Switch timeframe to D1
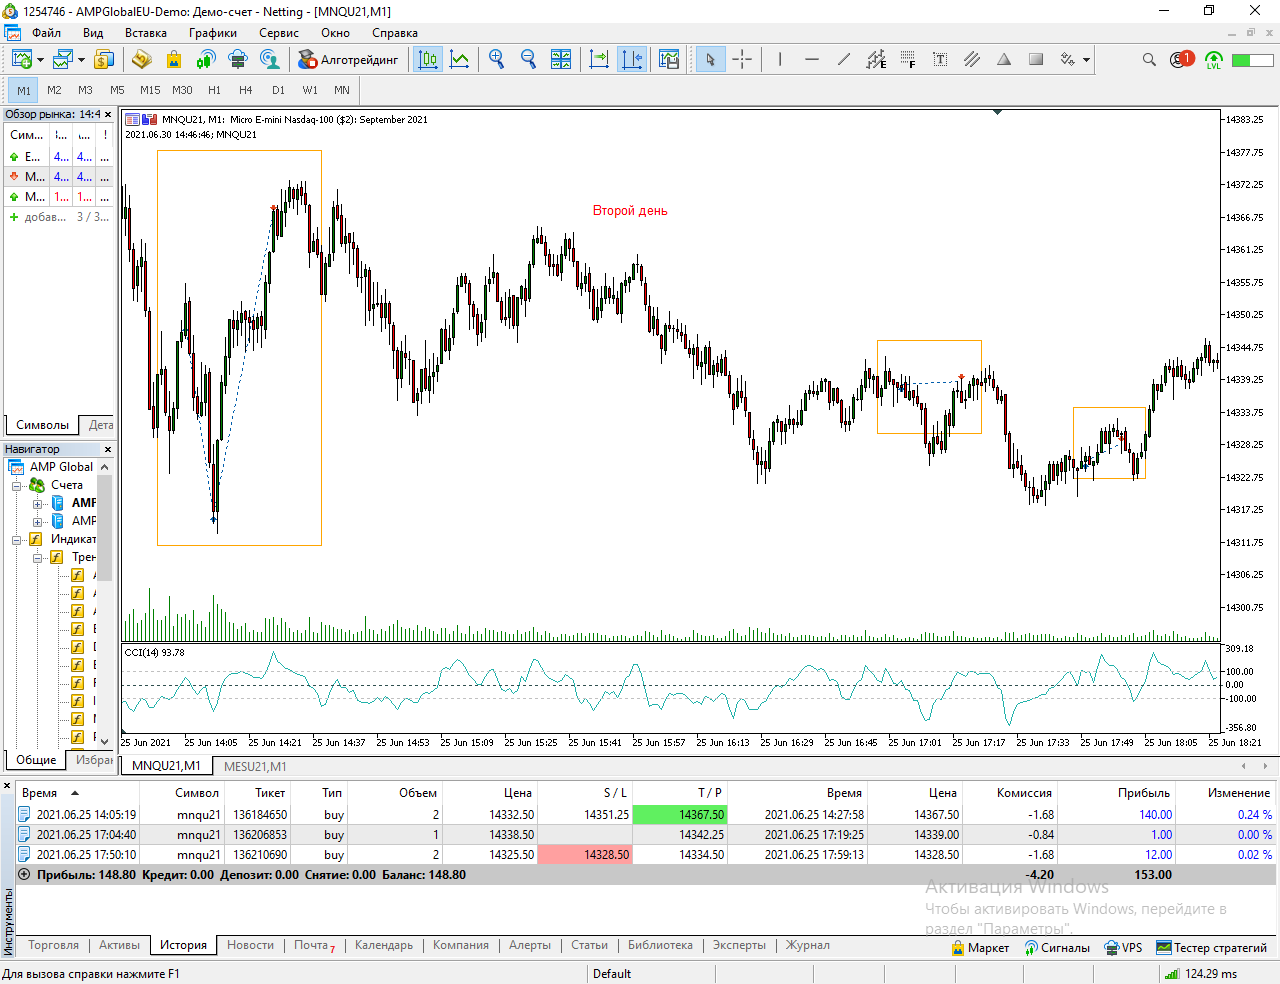The image size is (1280, 984). click(278, 90)
